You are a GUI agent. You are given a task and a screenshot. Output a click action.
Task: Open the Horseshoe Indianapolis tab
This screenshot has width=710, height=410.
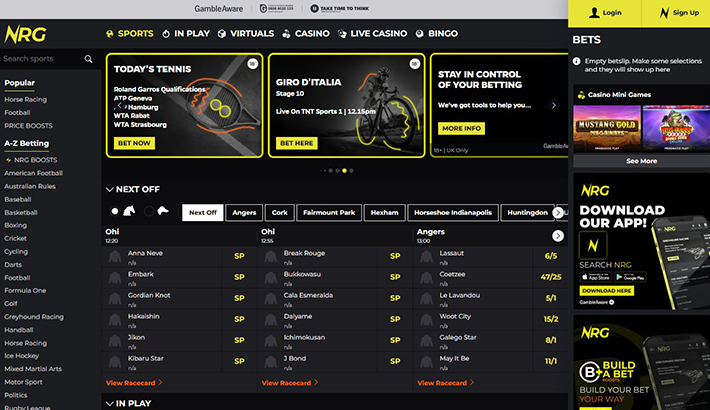pyautogui.click(x=453, y=212)
